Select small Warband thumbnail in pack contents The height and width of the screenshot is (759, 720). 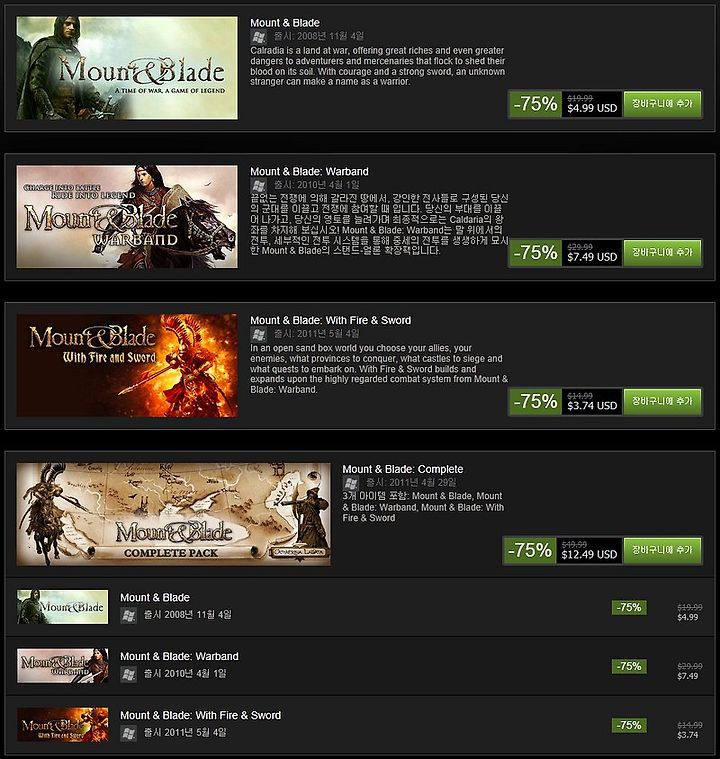point(62,666)
